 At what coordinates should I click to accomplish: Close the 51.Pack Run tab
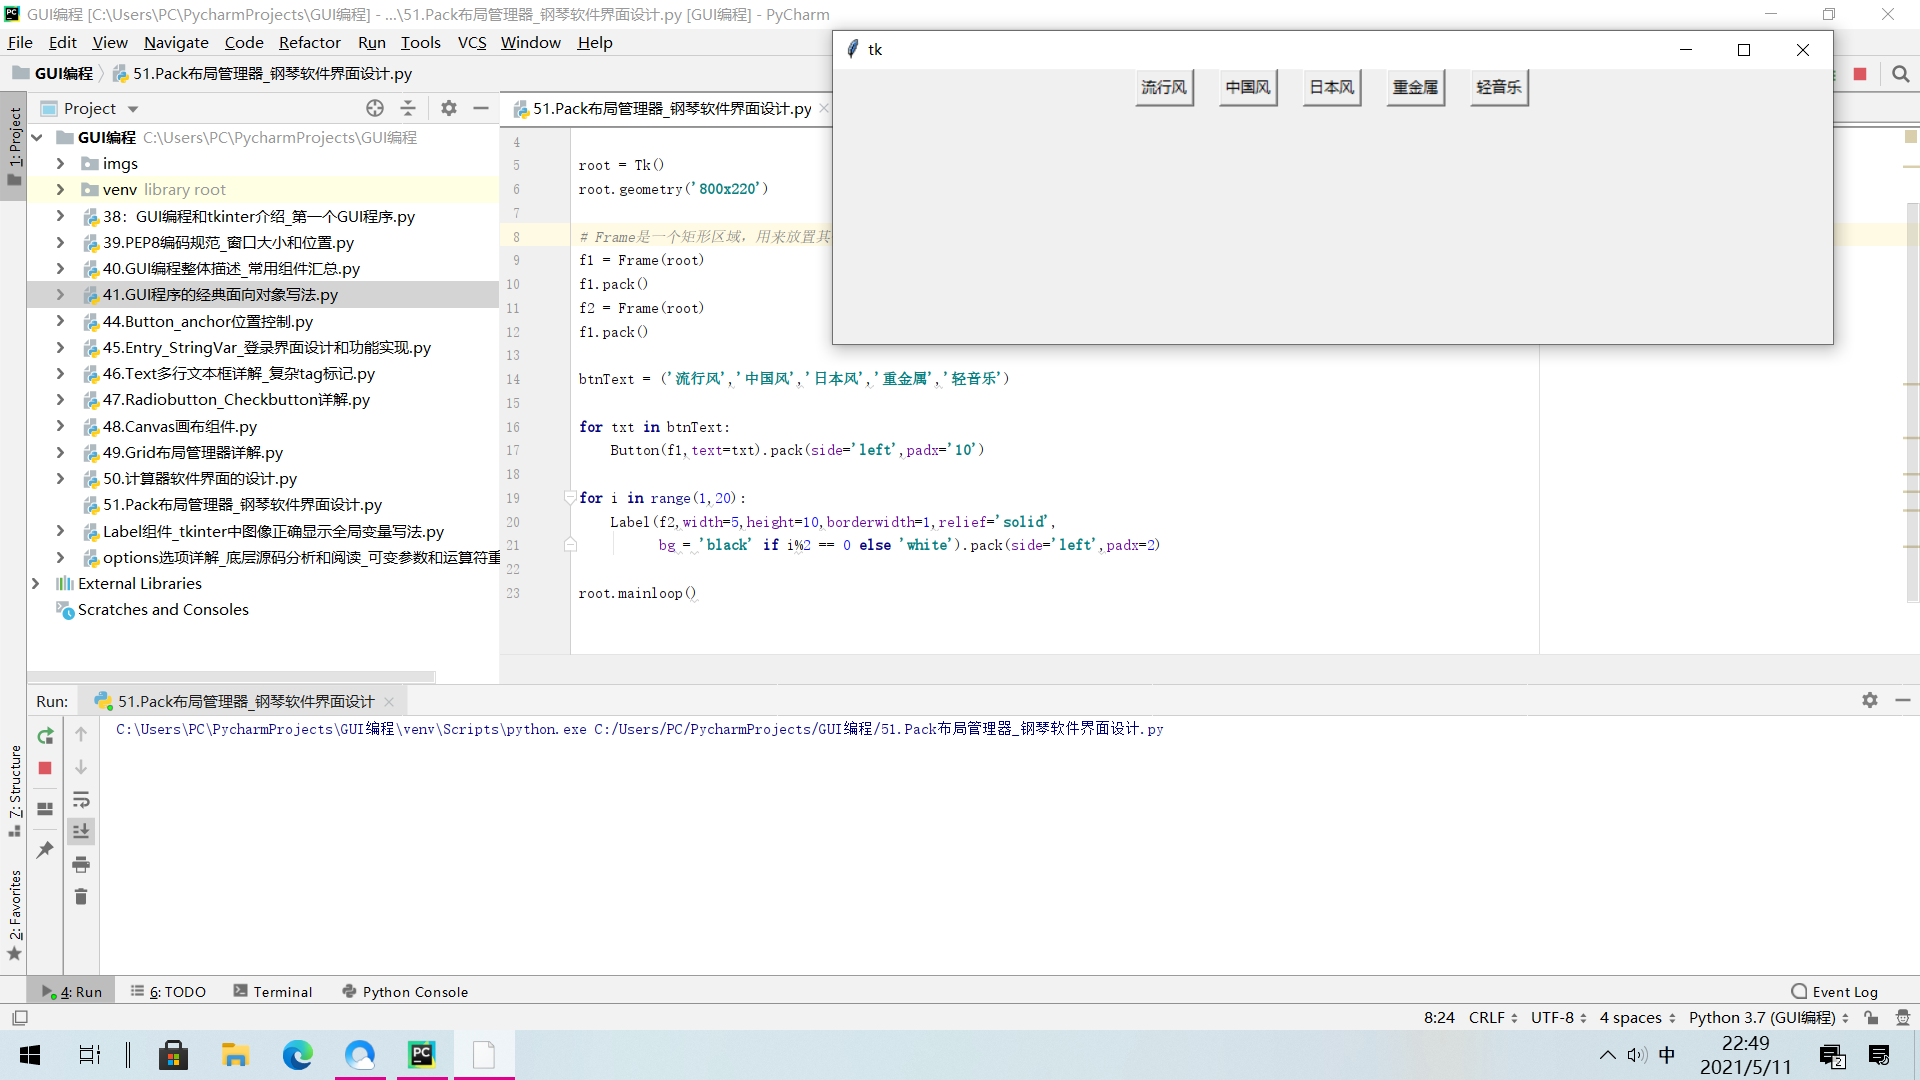tap(389, 701)
